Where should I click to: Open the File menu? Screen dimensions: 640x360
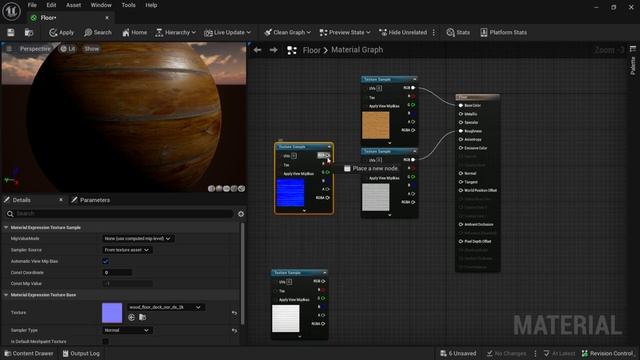[x=32, y=5]
